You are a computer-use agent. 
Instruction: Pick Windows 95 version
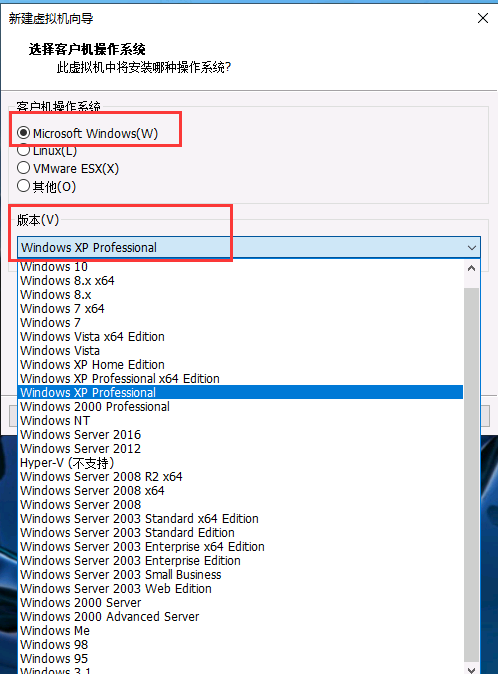[240, 659]
